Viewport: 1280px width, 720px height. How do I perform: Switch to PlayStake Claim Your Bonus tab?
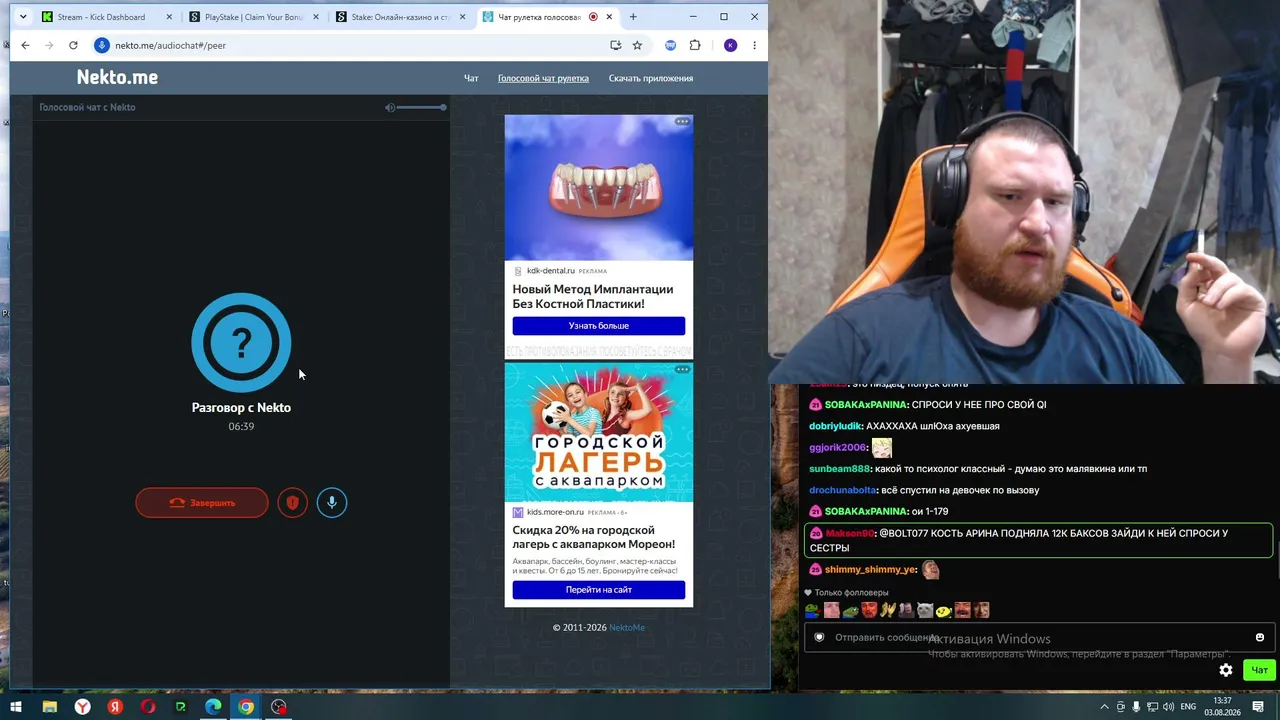[x=253, y=17]
